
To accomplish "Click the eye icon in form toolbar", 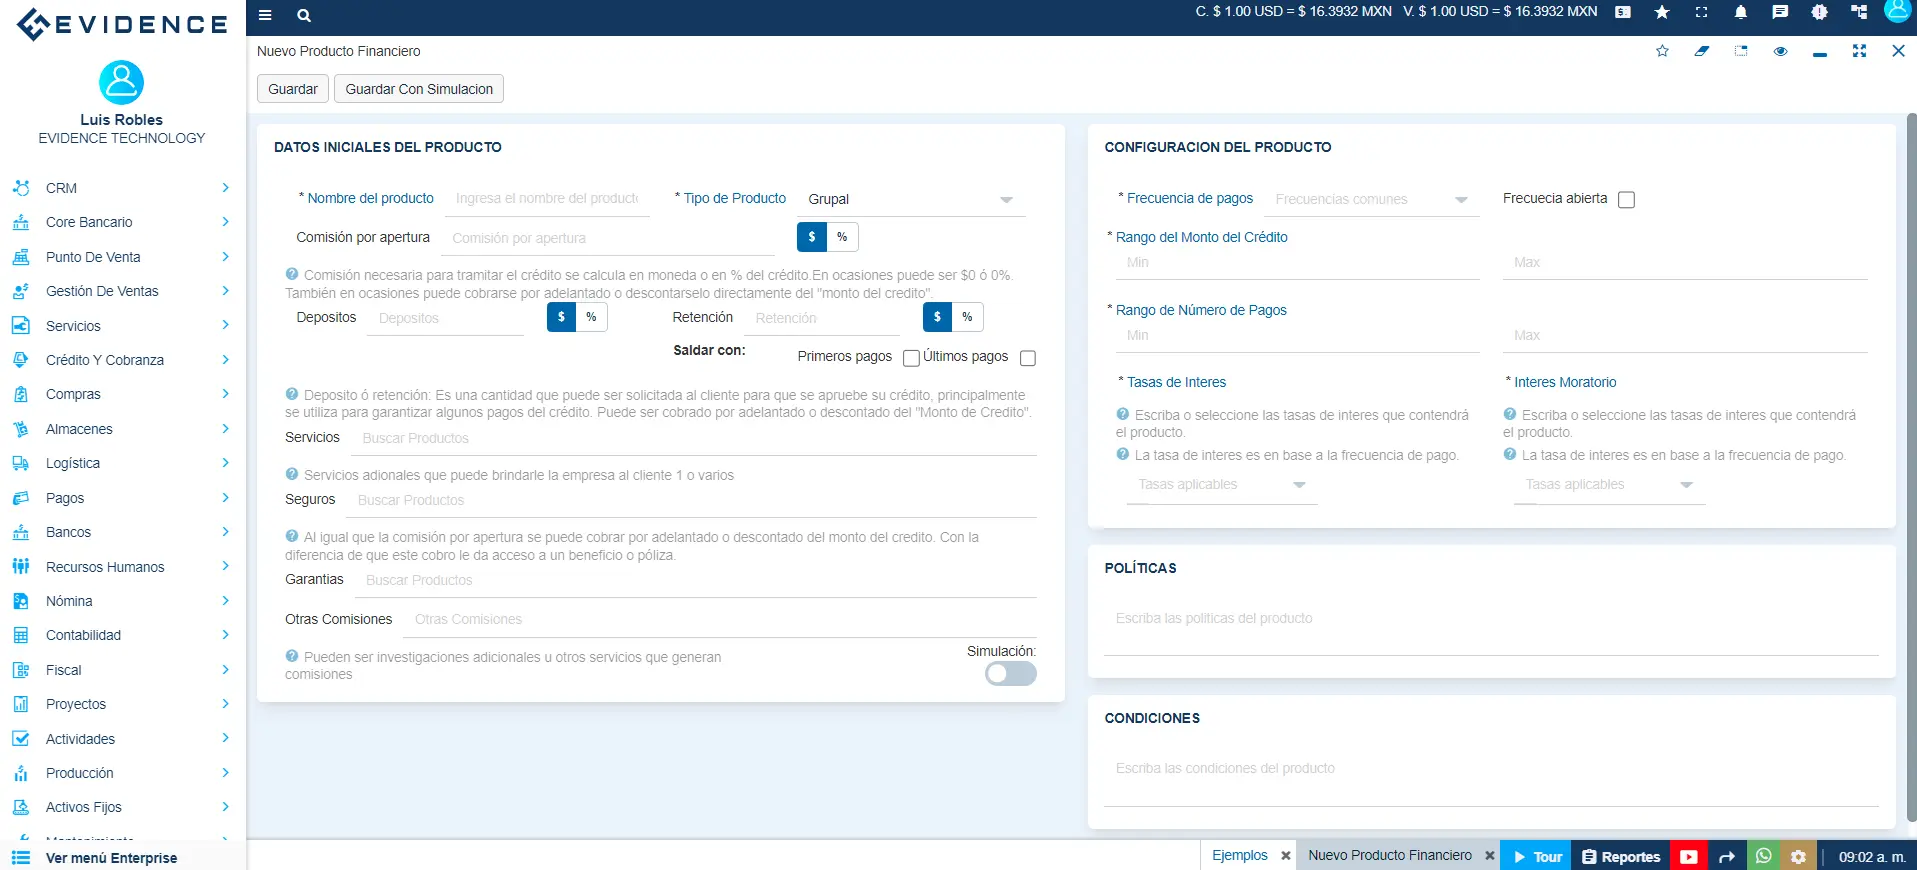I will pos(1780,51).
